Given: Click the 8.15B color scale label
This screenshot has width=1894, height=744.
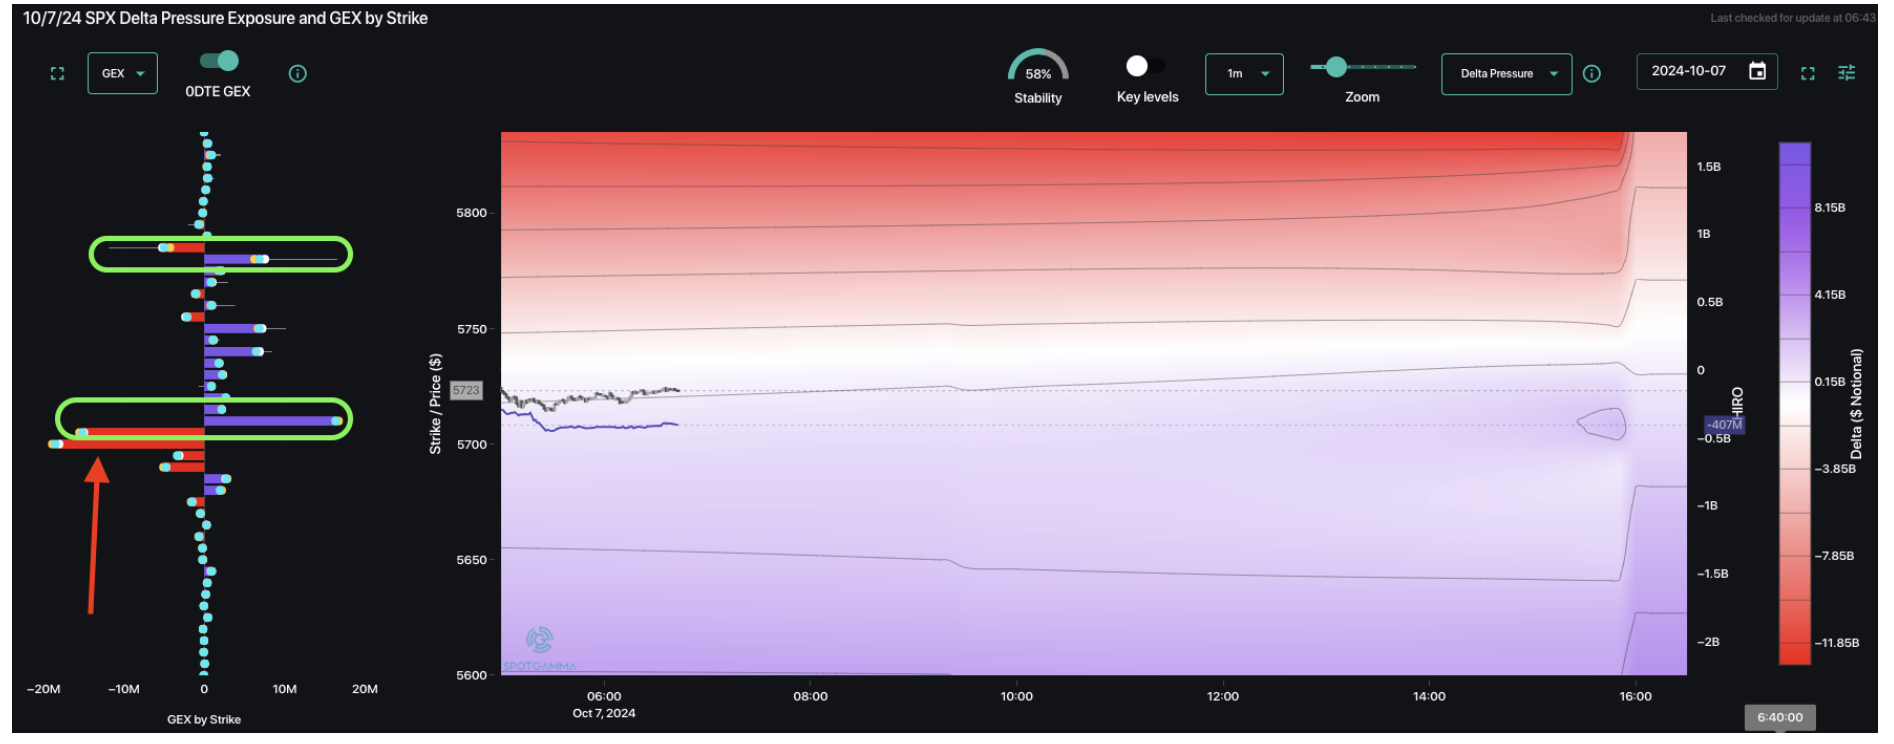Looking at the screenshot, I should coord(1830,208).
